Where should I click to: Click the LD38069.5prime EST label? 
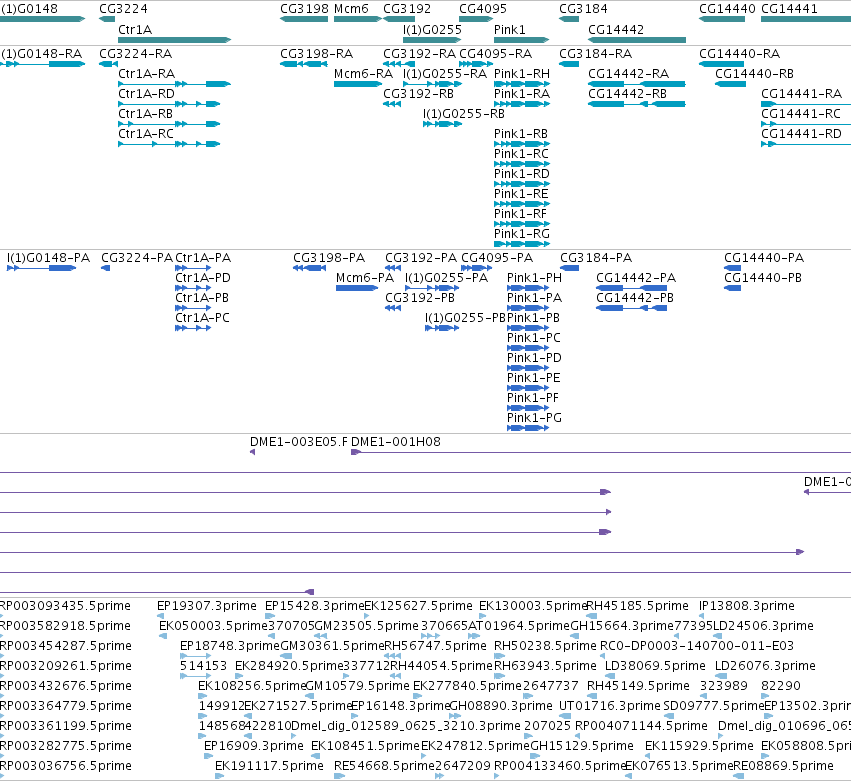[x=655, y=666]
